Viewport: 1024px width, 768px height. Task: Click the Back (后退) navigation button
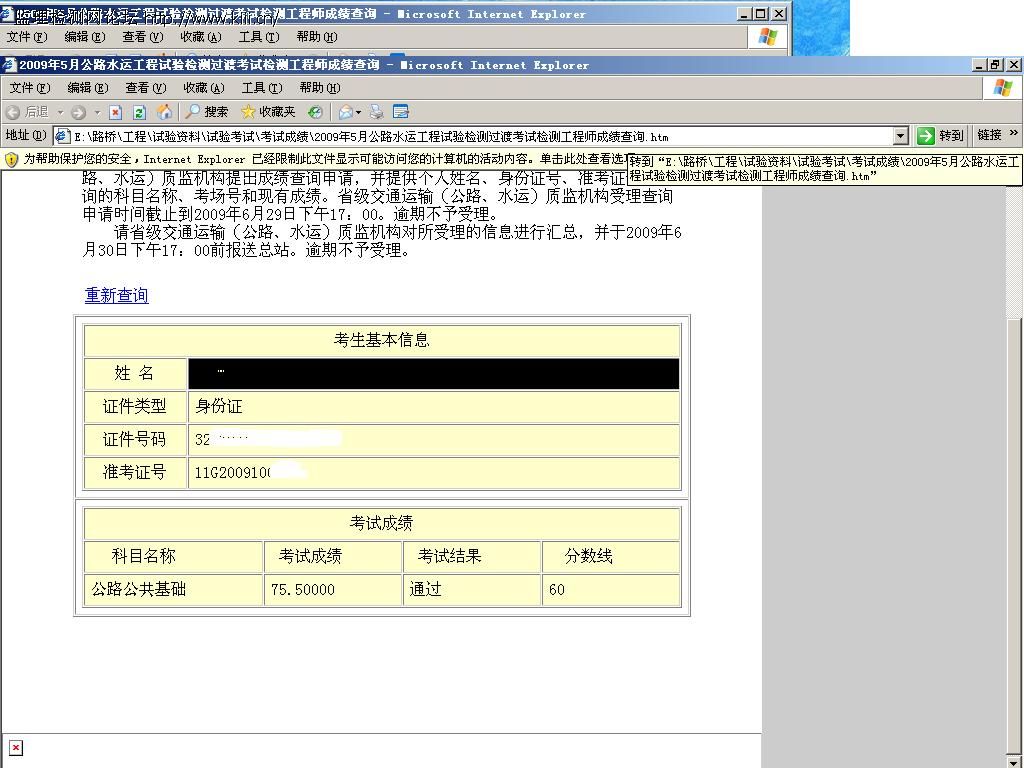(x=28, y=112)
